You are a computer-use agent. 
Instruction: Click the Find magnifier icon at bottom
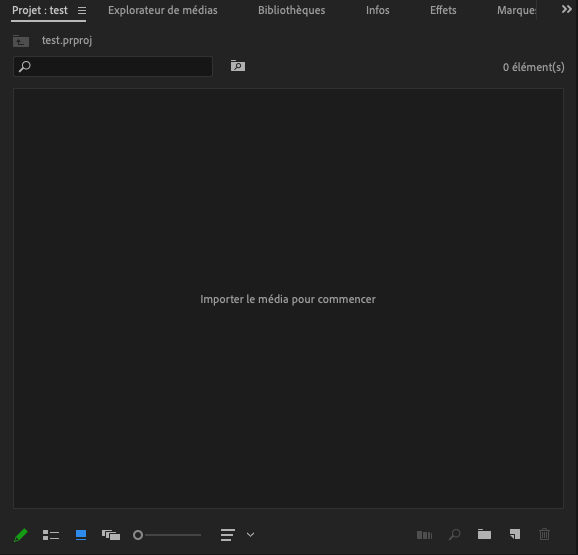pyautogui.click(x=455, y=534)
